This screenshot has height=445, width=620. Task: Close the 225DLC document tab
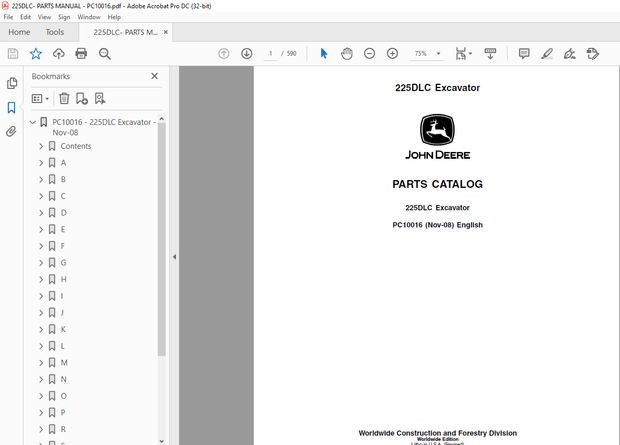pyautogui.click(x=166, y=32)
